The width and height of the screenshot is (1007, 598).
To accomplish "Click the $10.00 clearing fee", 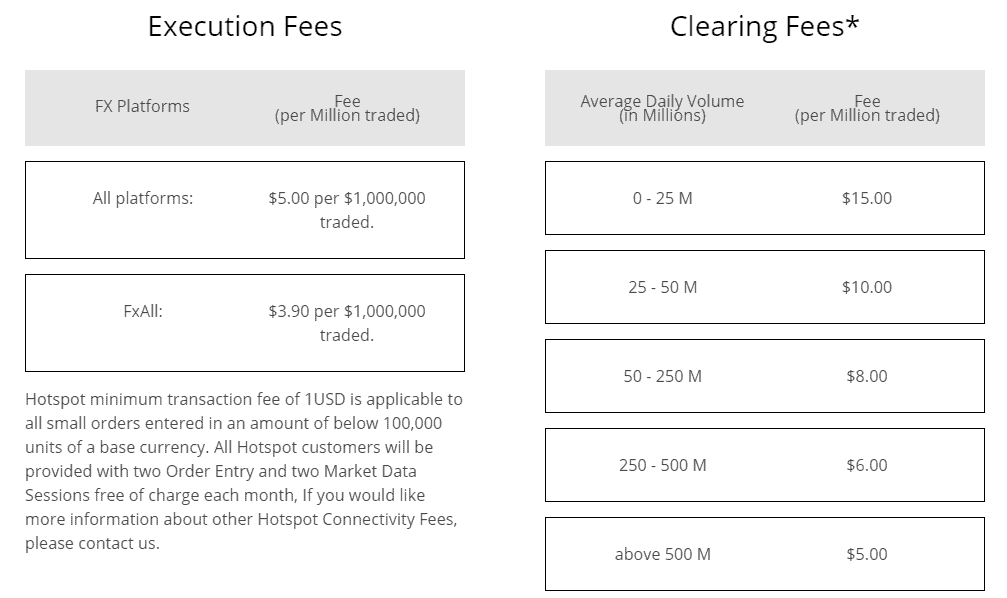I will tap(867, 287).
